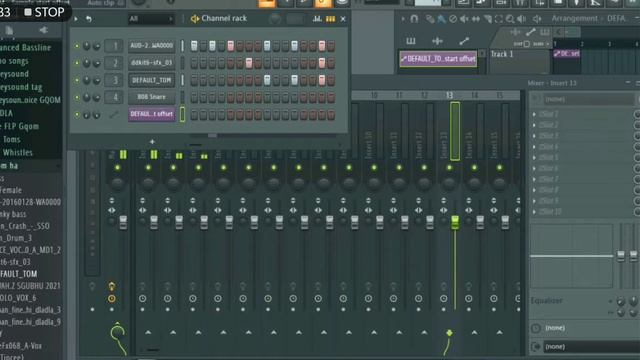Toggle the first step of the 808 Snare row

click(x=194, y=97)
